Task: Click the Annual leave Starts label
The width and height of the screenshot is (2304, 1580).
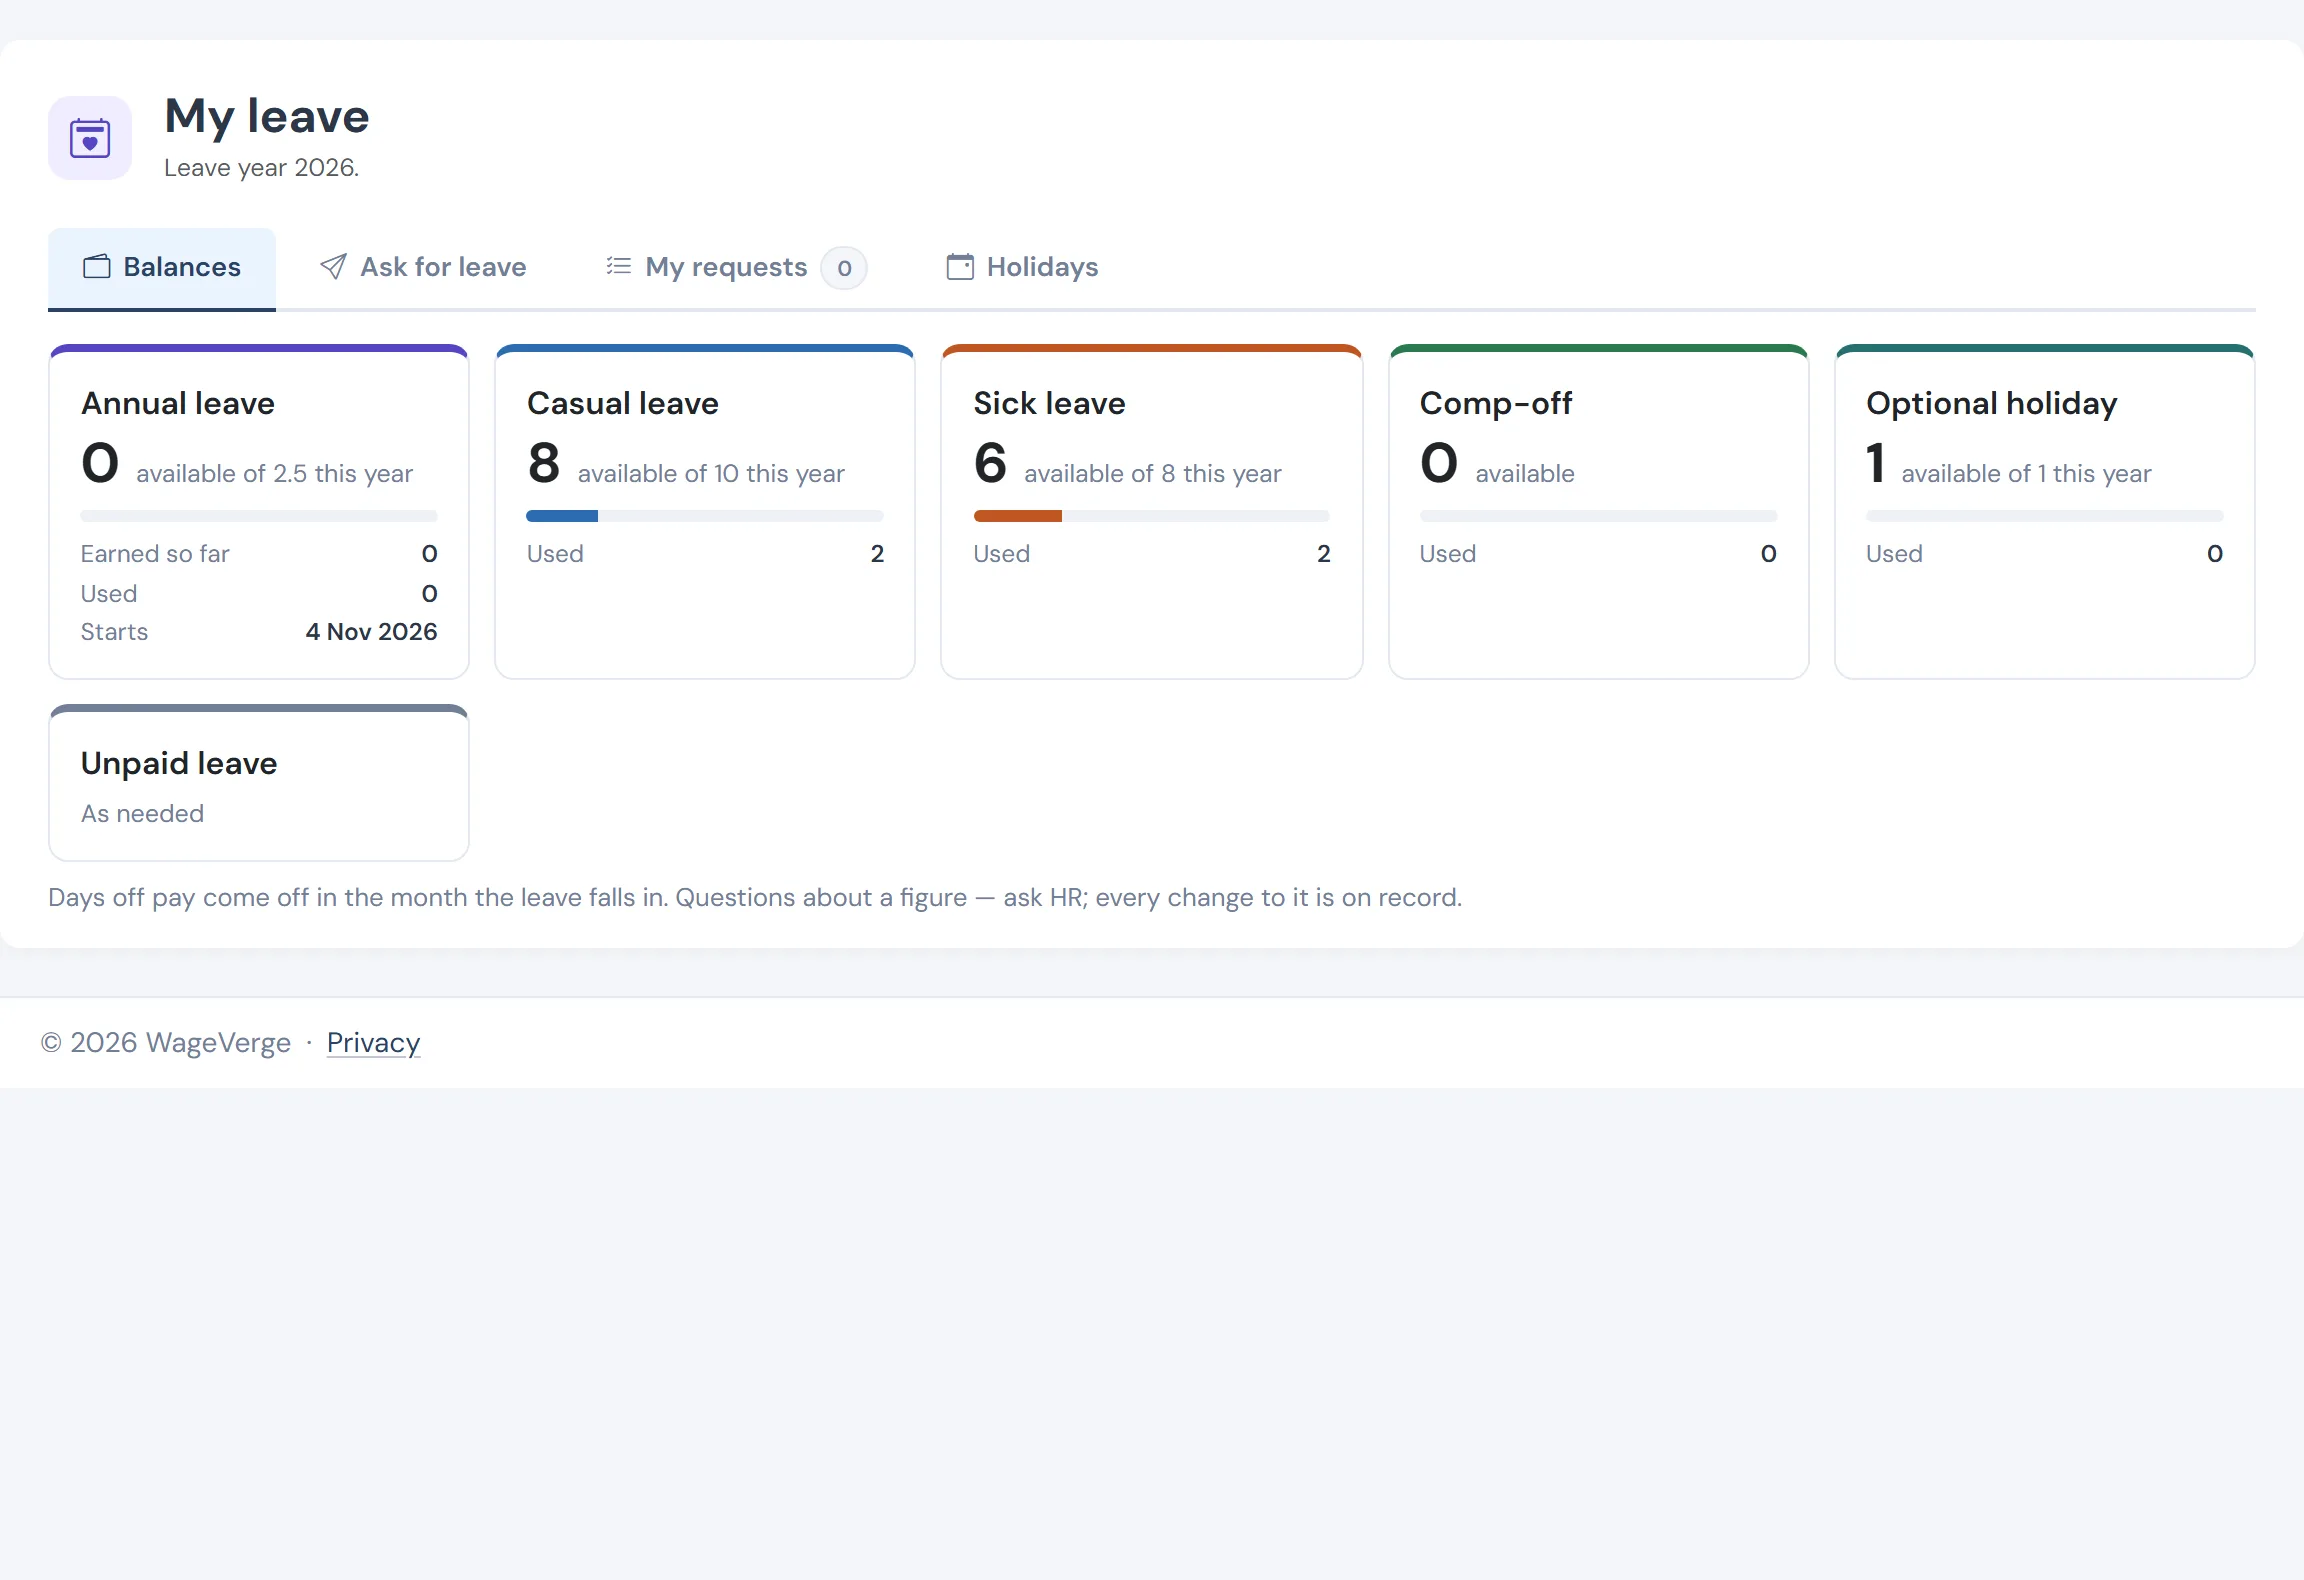Action: point(114,631)
